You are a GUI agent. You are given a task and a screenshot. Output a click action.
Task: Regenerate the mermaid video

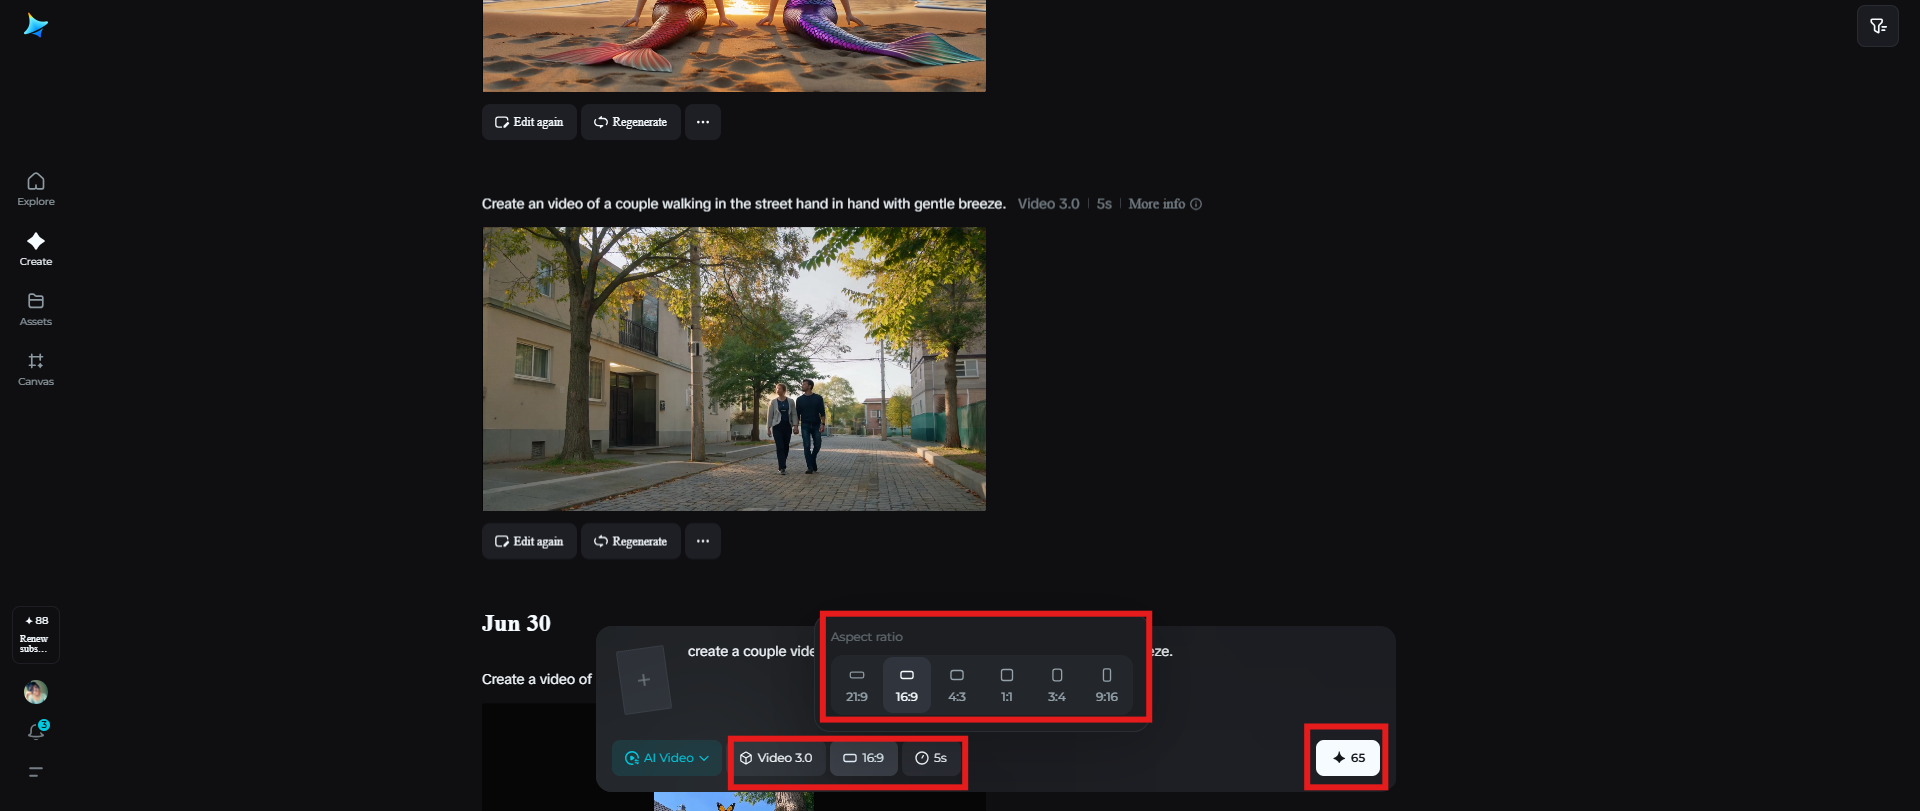coord(631,122)
